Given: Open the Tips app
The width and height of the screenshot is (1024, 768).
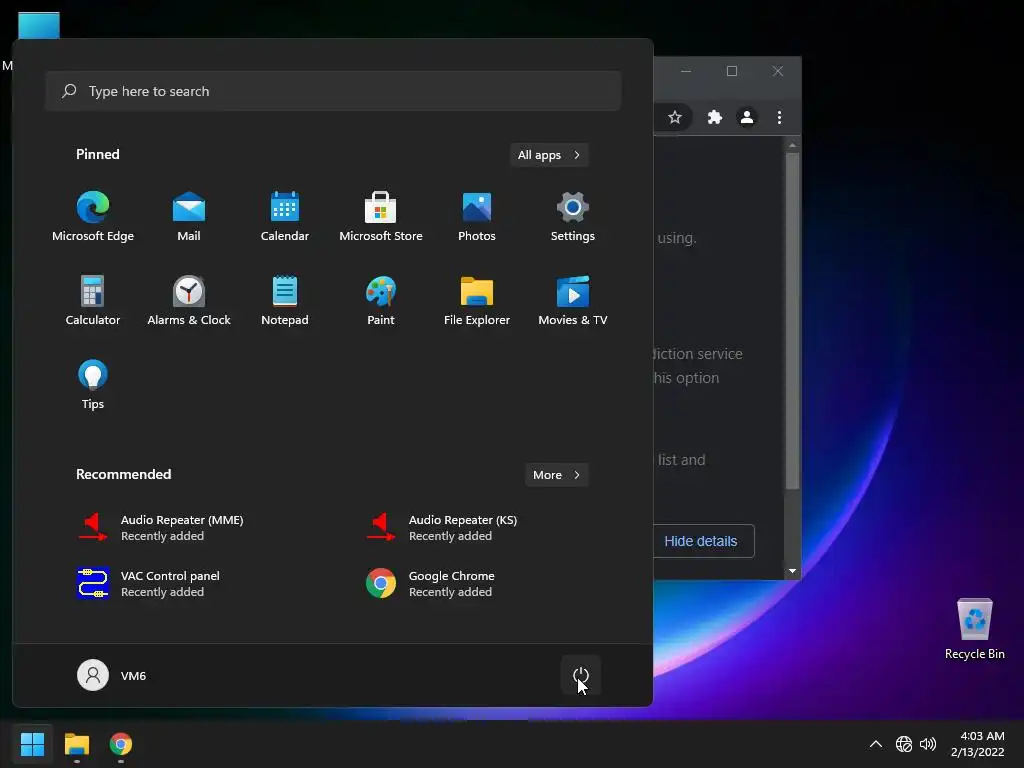Looking at the screenshot, I should pos(93,384).
